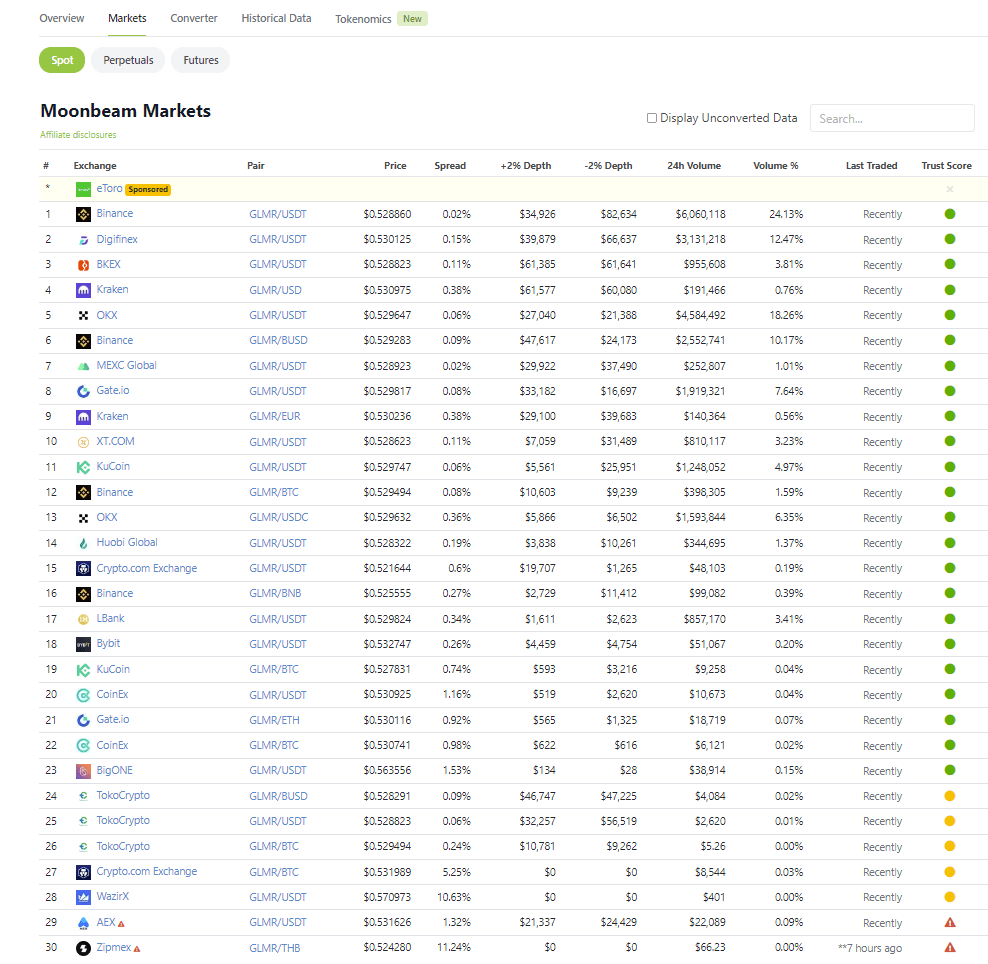Click the red warning trust score for AEX
Screen dimensions: 988x964
(x=950, y=922)
